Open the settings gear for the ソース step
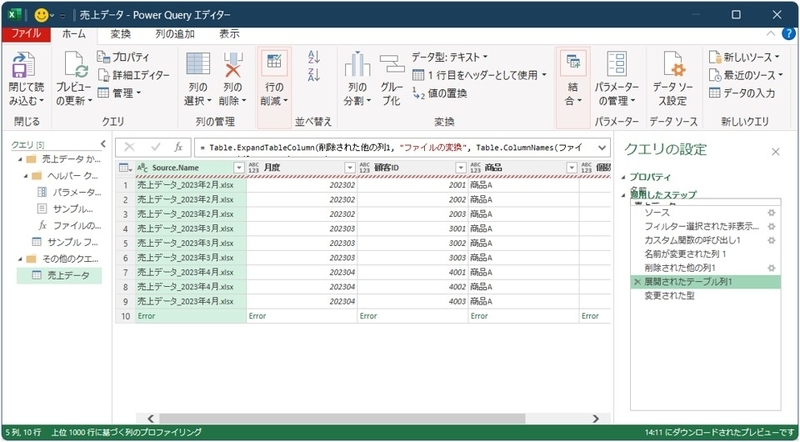Image resolution: width=800 pixels, height=442 pixels. point(771,212)
